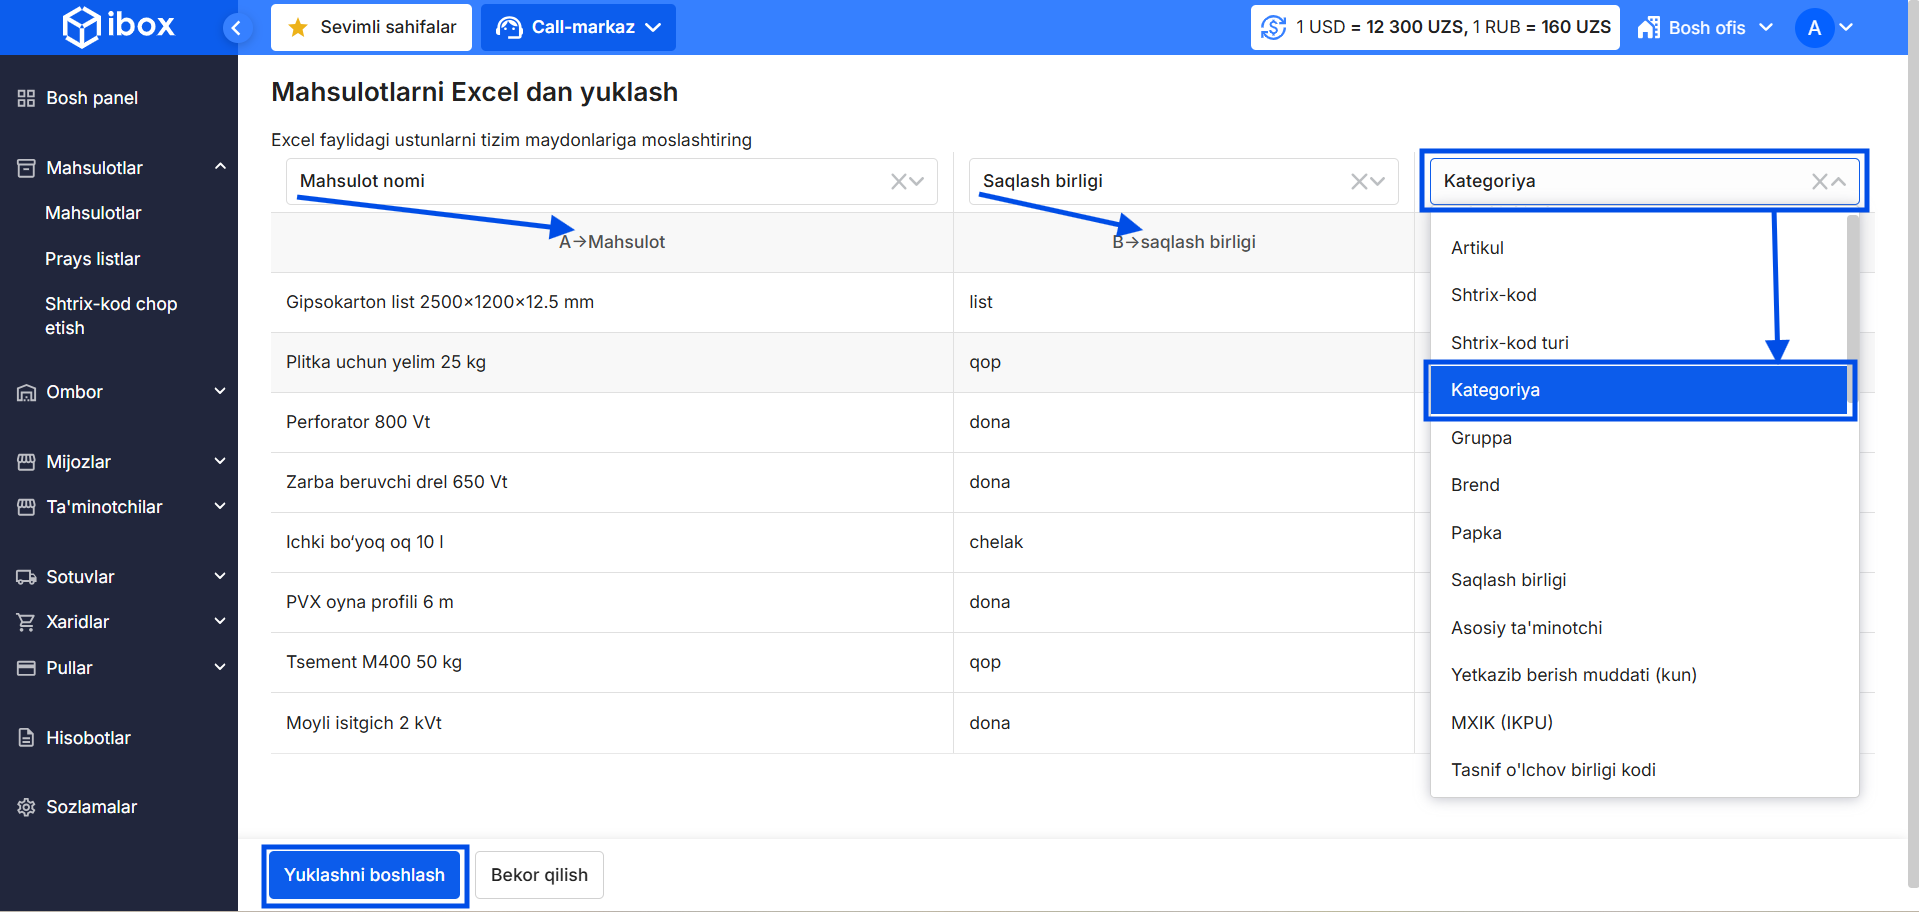Collapse sidebar with the arrow button
The height and width of the screenshot is (912, 1919).
pos(236,28)
